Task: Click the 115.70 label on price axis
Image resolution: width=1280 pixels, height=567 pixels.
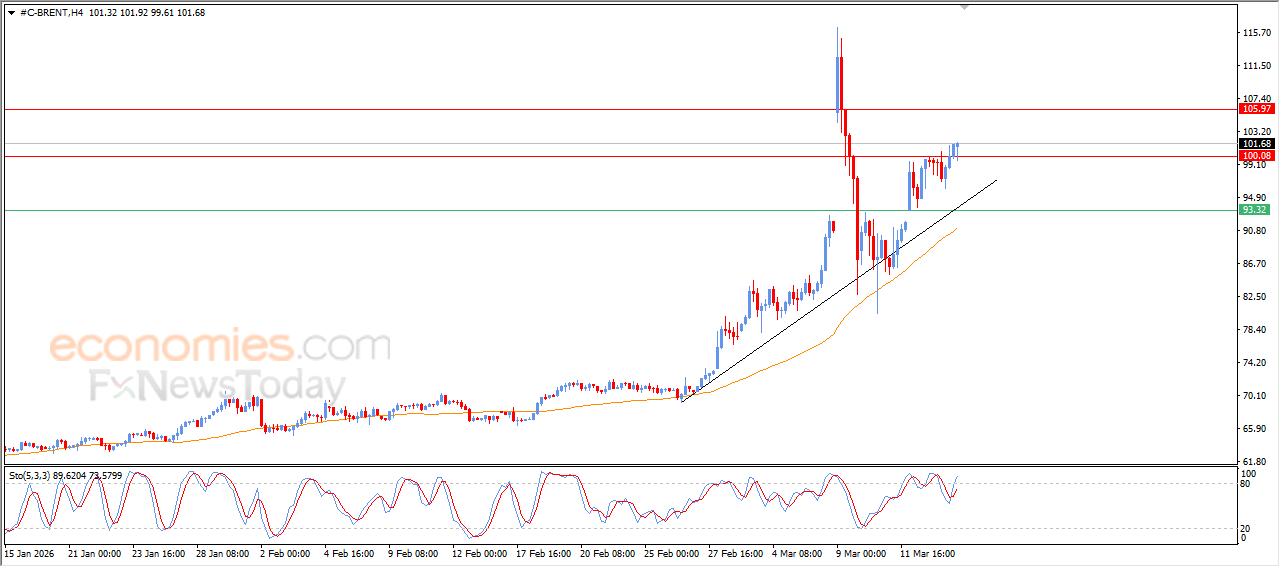Action: click(x=1255, y=33)
